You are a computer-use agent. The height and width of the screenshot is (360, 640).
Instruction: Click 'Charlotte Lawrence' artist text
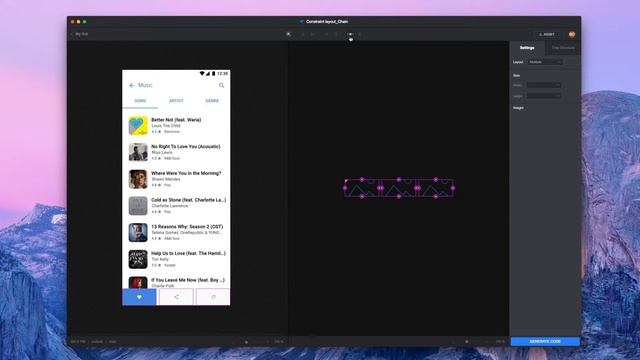pos(170,206)
